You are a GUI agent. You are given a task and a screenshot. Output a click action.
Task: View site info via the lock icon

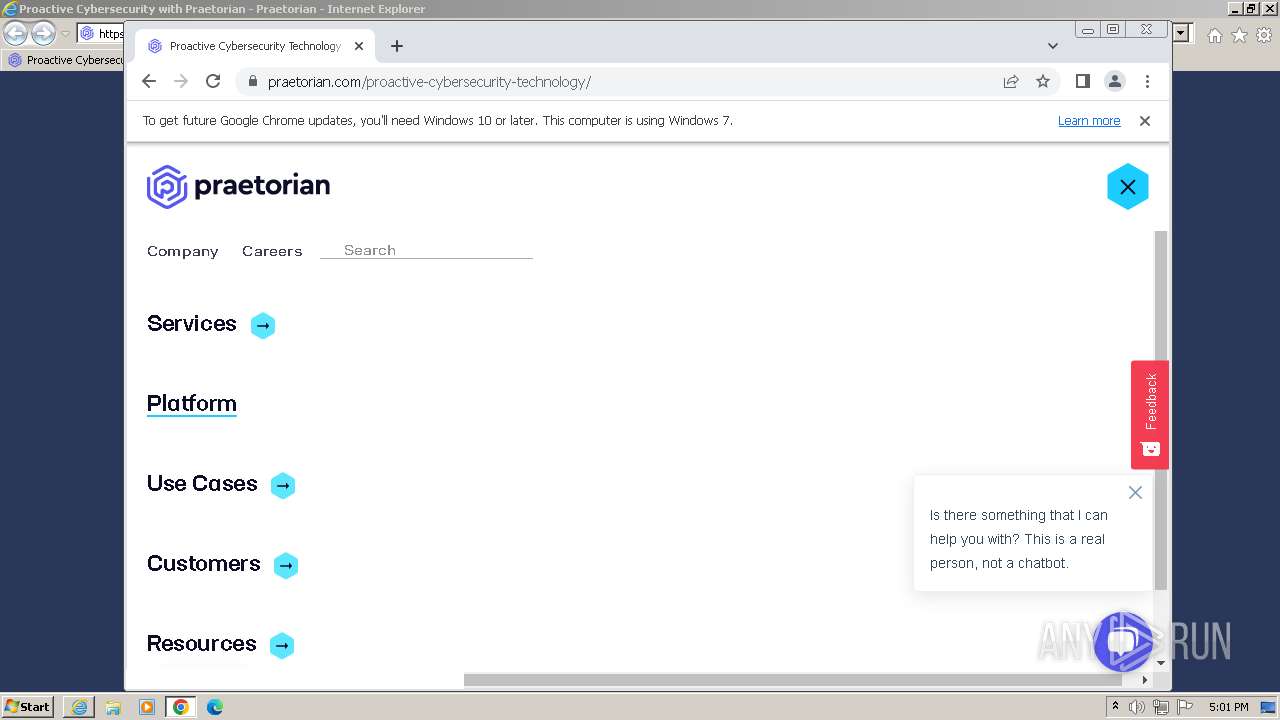pyautogui.click(x=252, y=82)
